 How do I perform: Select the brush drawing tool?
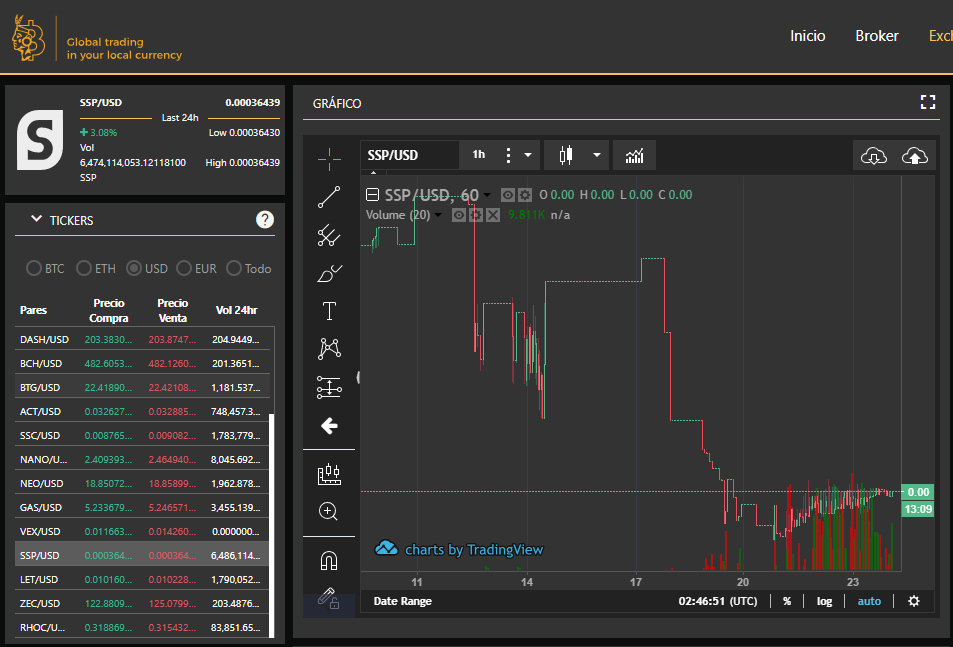329,273
